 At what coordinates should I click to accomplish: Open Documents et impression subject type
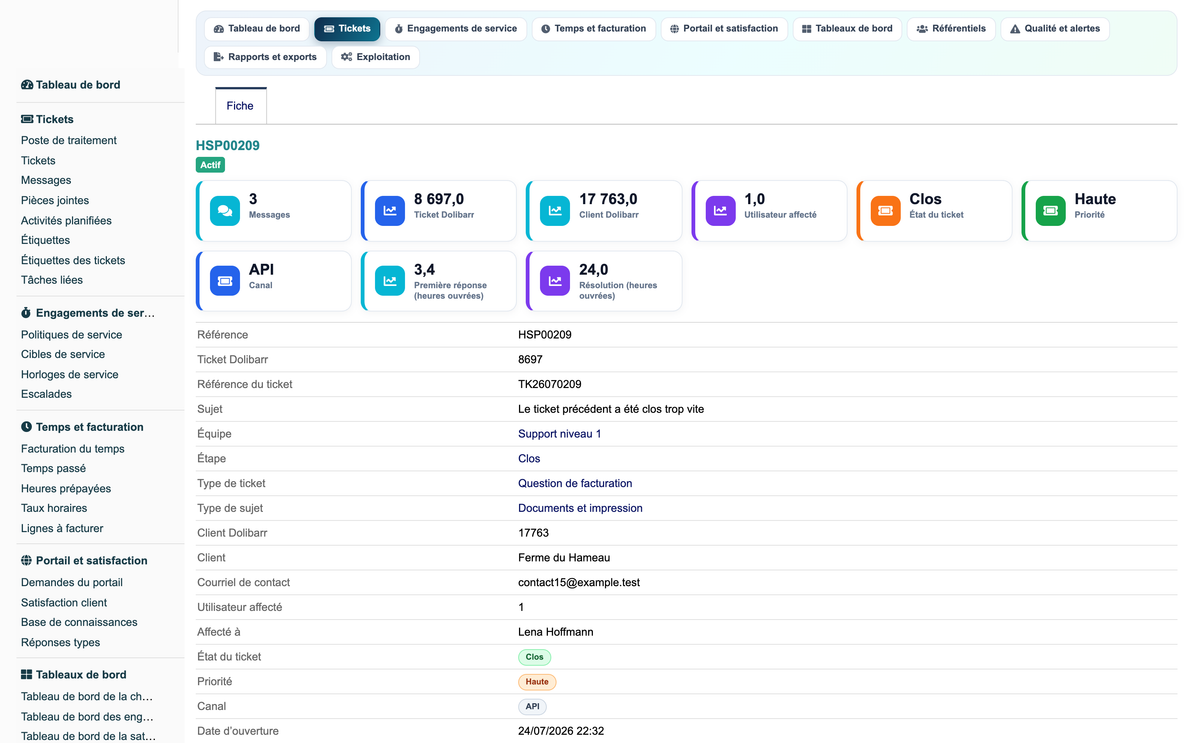point(580,508)
